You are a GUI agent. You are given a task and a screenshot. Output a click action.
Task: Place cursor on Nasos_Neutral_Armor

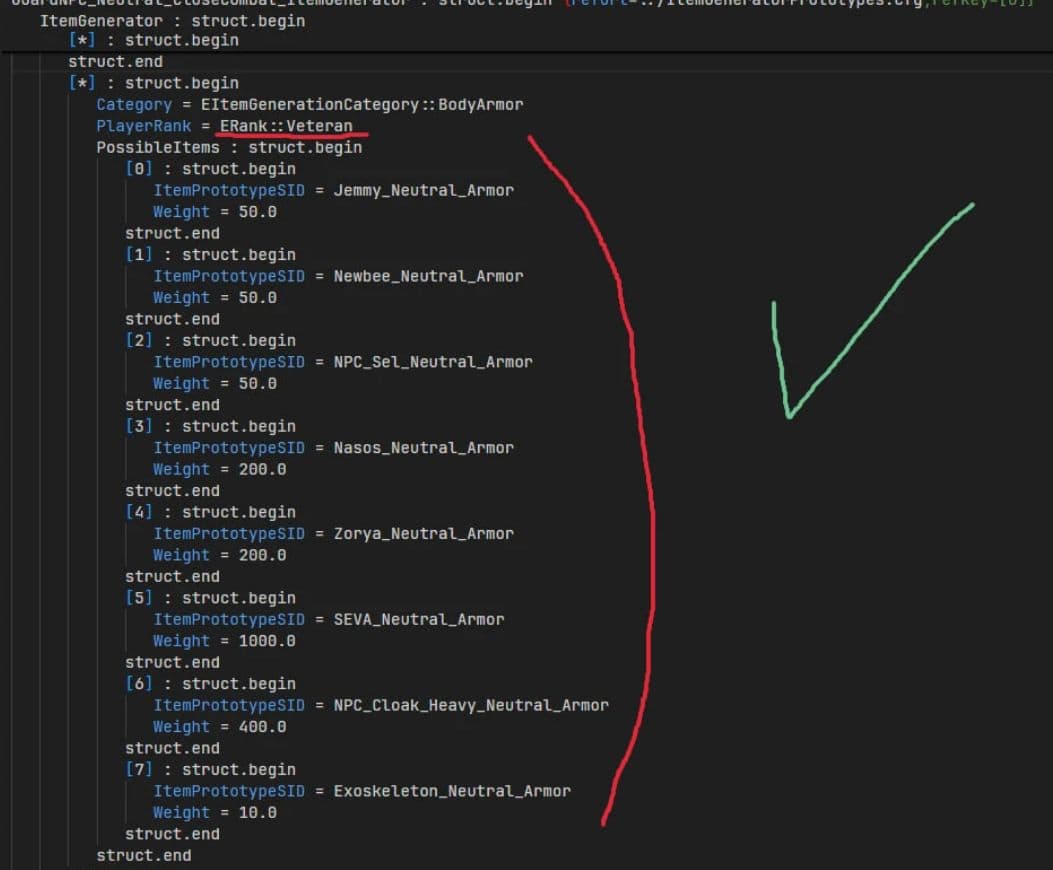423,448
